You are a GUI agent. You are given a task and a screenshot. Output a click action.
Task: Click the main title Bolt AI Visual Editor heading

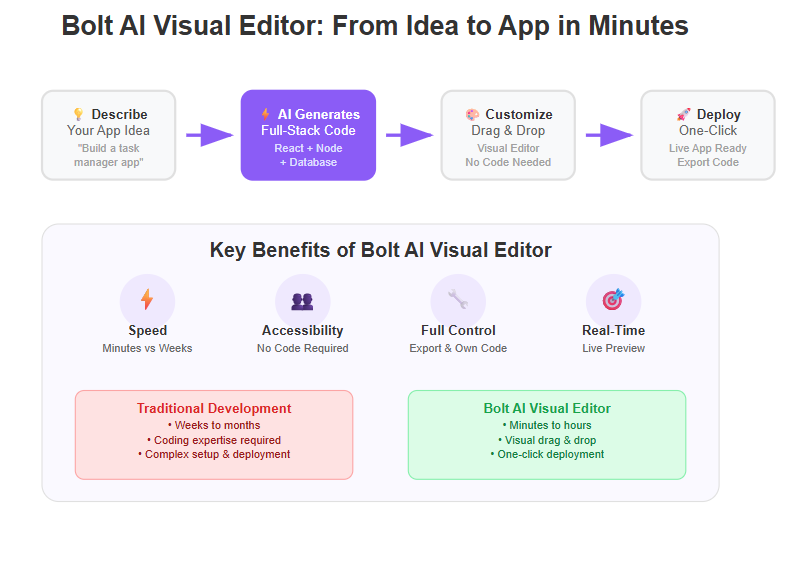coord(375,25)
